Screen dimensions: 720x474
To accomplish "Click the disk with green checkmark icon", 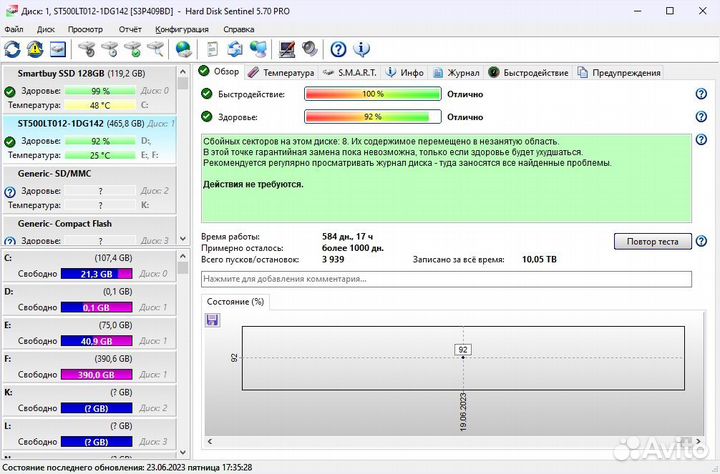I will tap(133, 49).
